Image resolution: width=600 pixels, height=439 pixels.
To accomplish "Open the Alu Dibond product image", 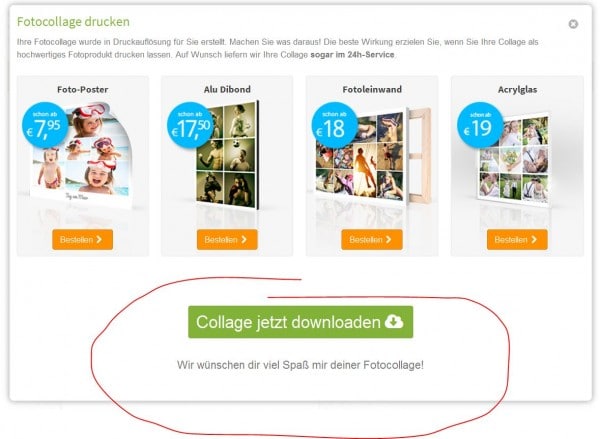I will [x=228, y=155].
